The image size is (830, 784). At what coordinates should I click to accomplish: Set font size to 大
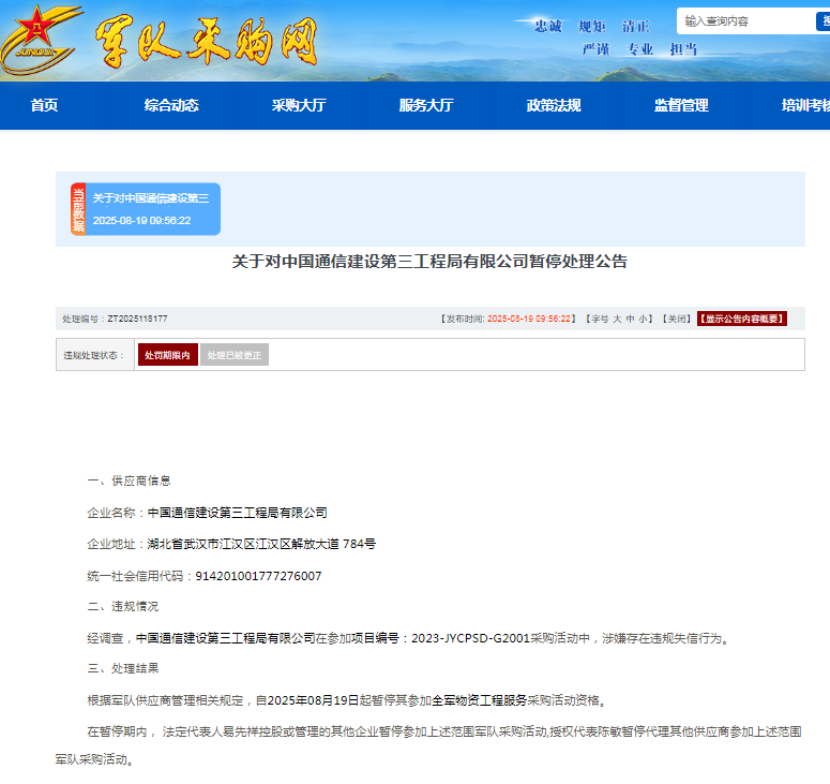pos(617,319)
